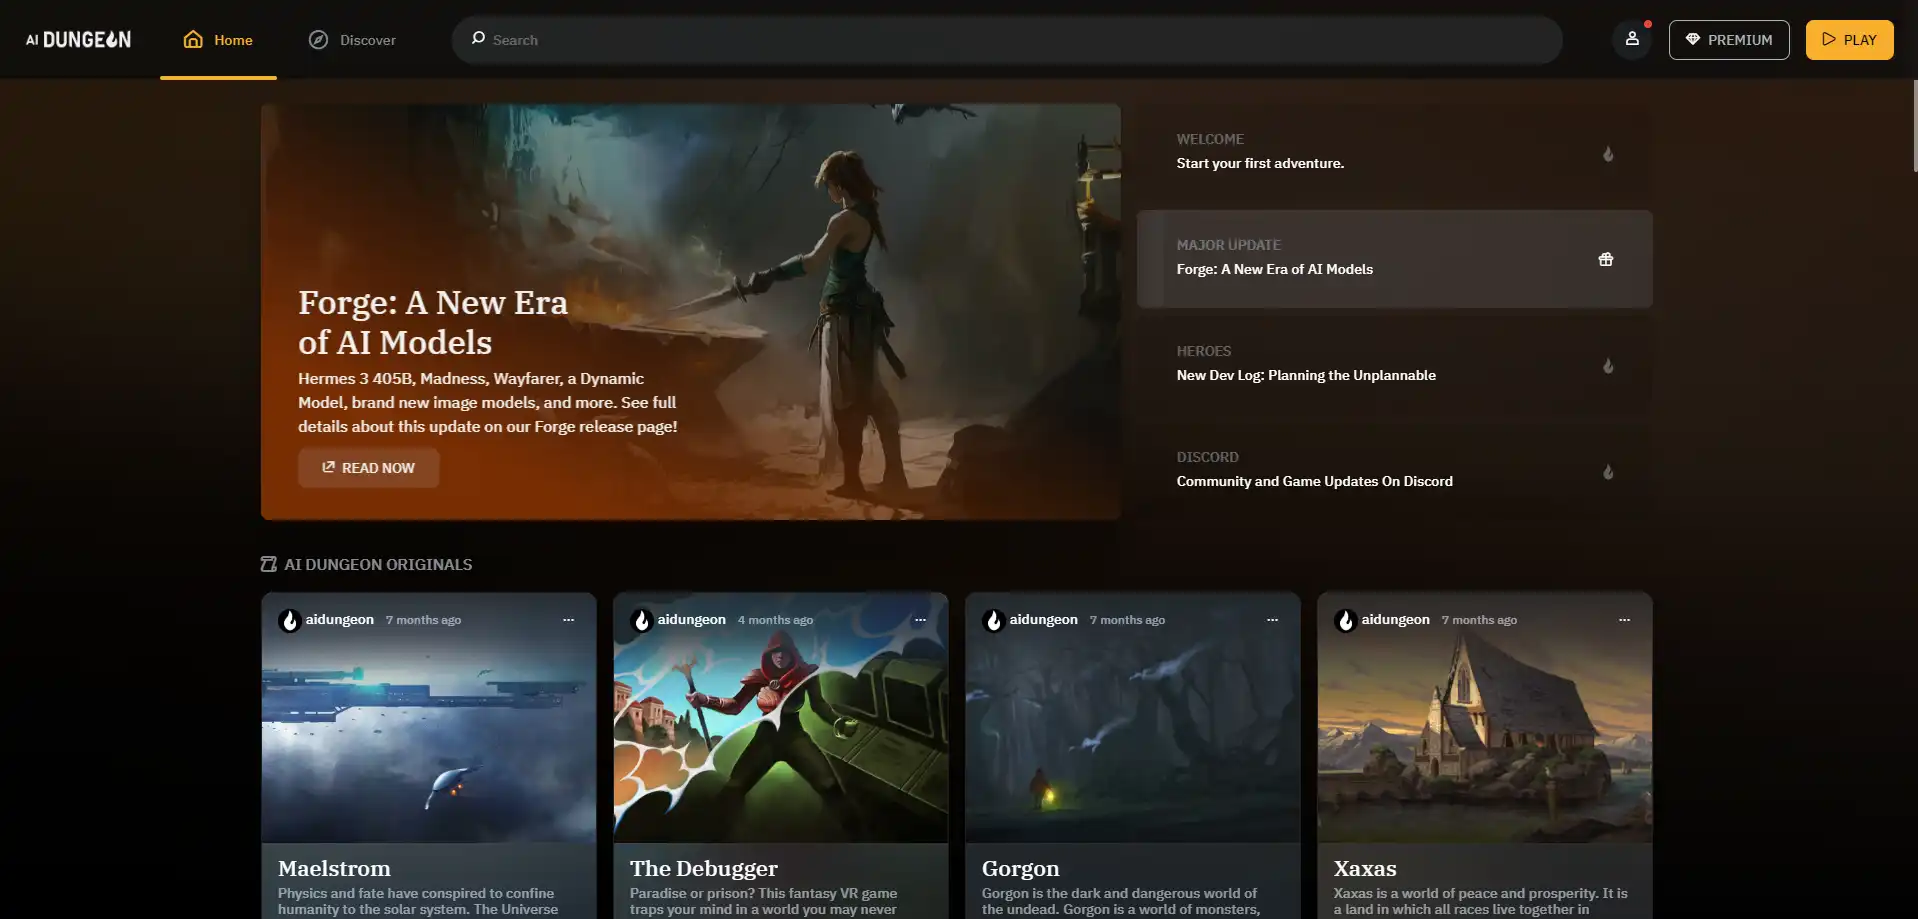Screen dimensions: 1918x919
Task: Open the more options menu on Gorgon card
Action: tap(1273, 620)
